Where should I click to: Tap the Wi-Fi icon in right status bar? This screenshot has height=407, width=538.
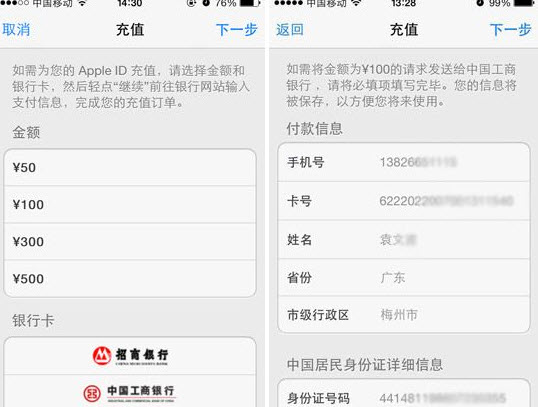click(356, 3)
